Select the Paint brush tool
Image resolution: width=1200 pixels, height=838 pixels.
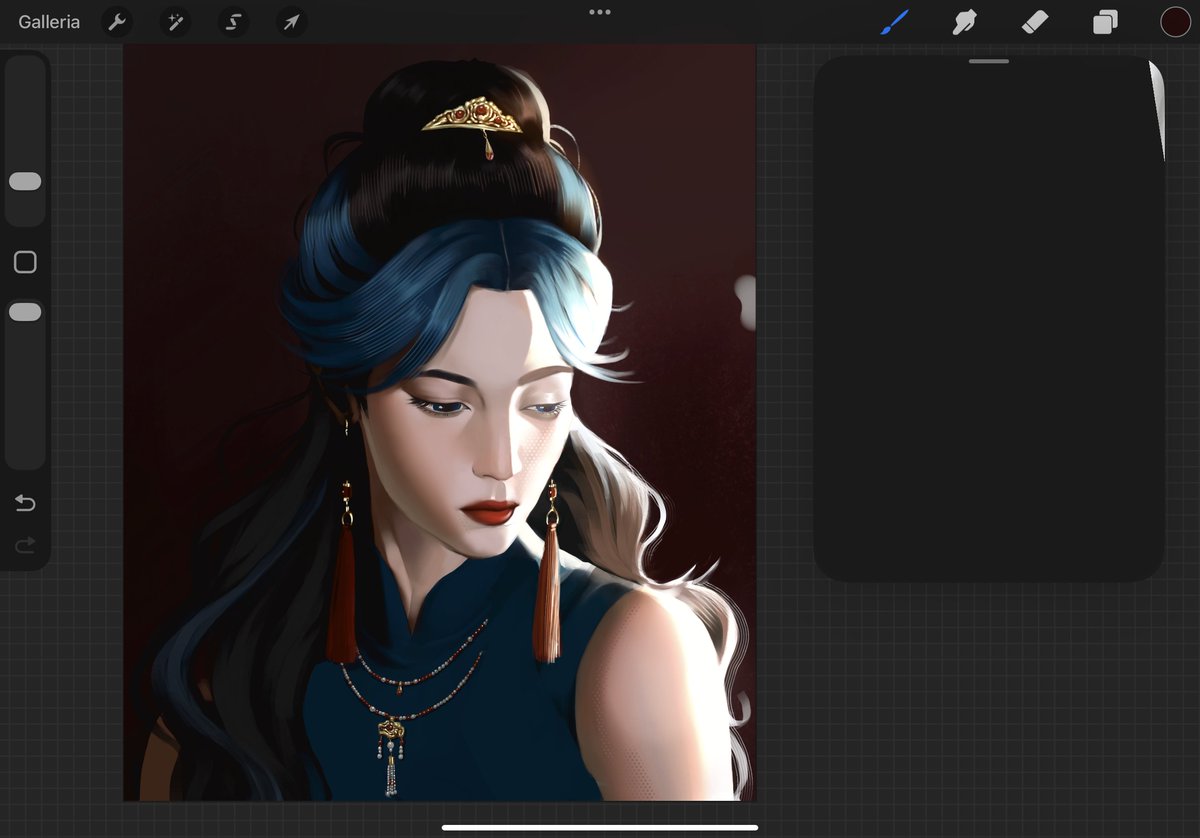894,22
